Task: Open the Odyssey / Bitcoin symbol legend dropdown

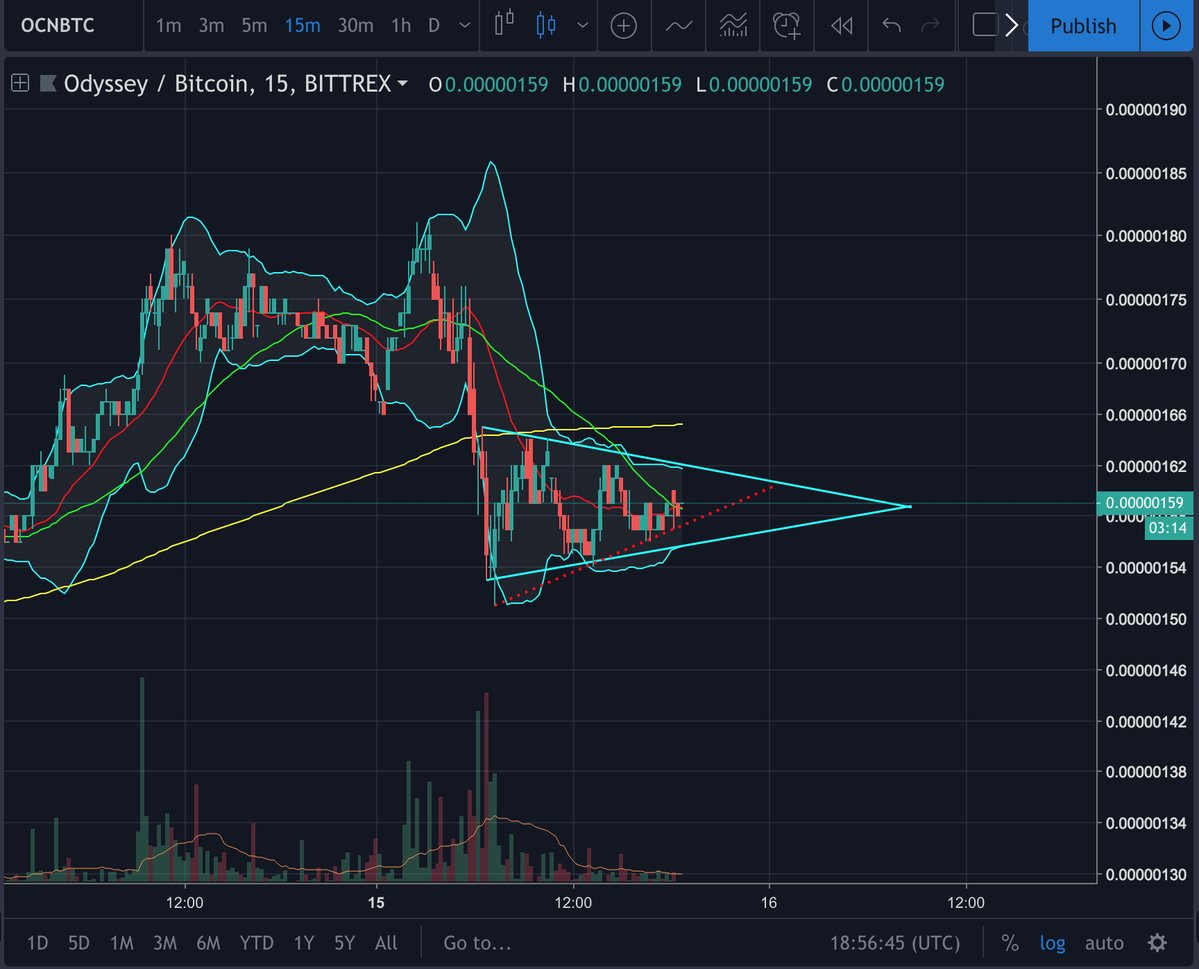Action: [x=402, y=83]
